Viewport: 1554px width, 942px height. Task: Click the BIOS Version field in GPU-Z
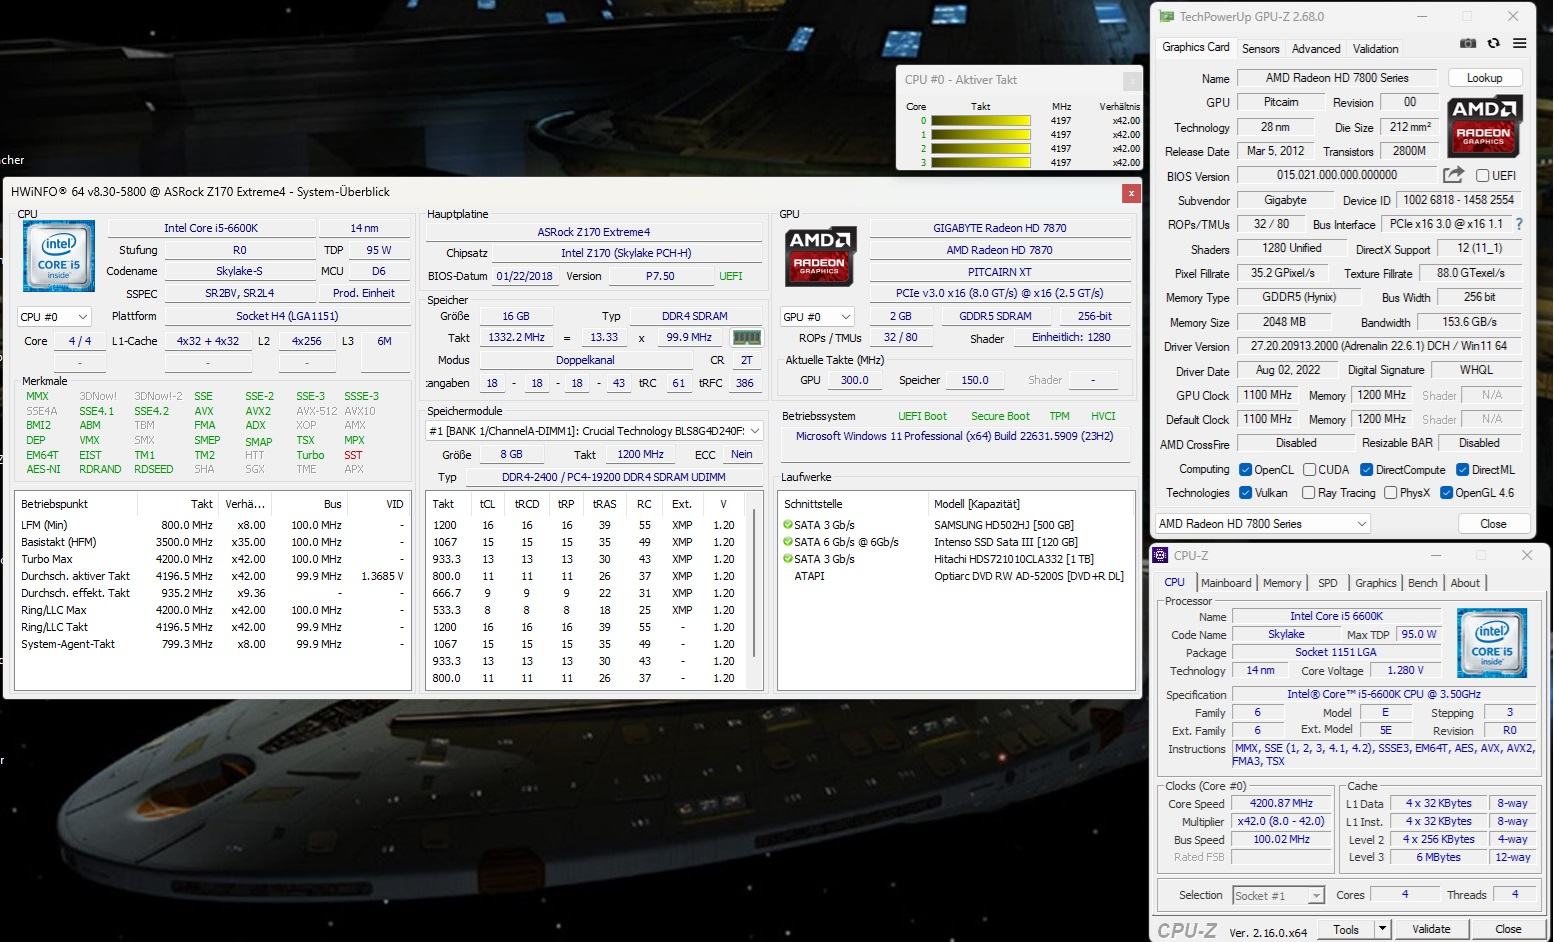point(1337,175)
